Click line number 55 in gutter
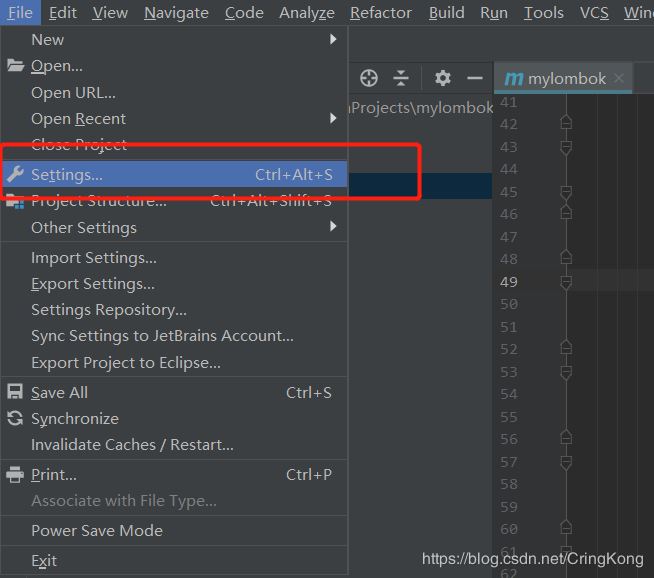The image size is (654, 578). coord(509,417)
